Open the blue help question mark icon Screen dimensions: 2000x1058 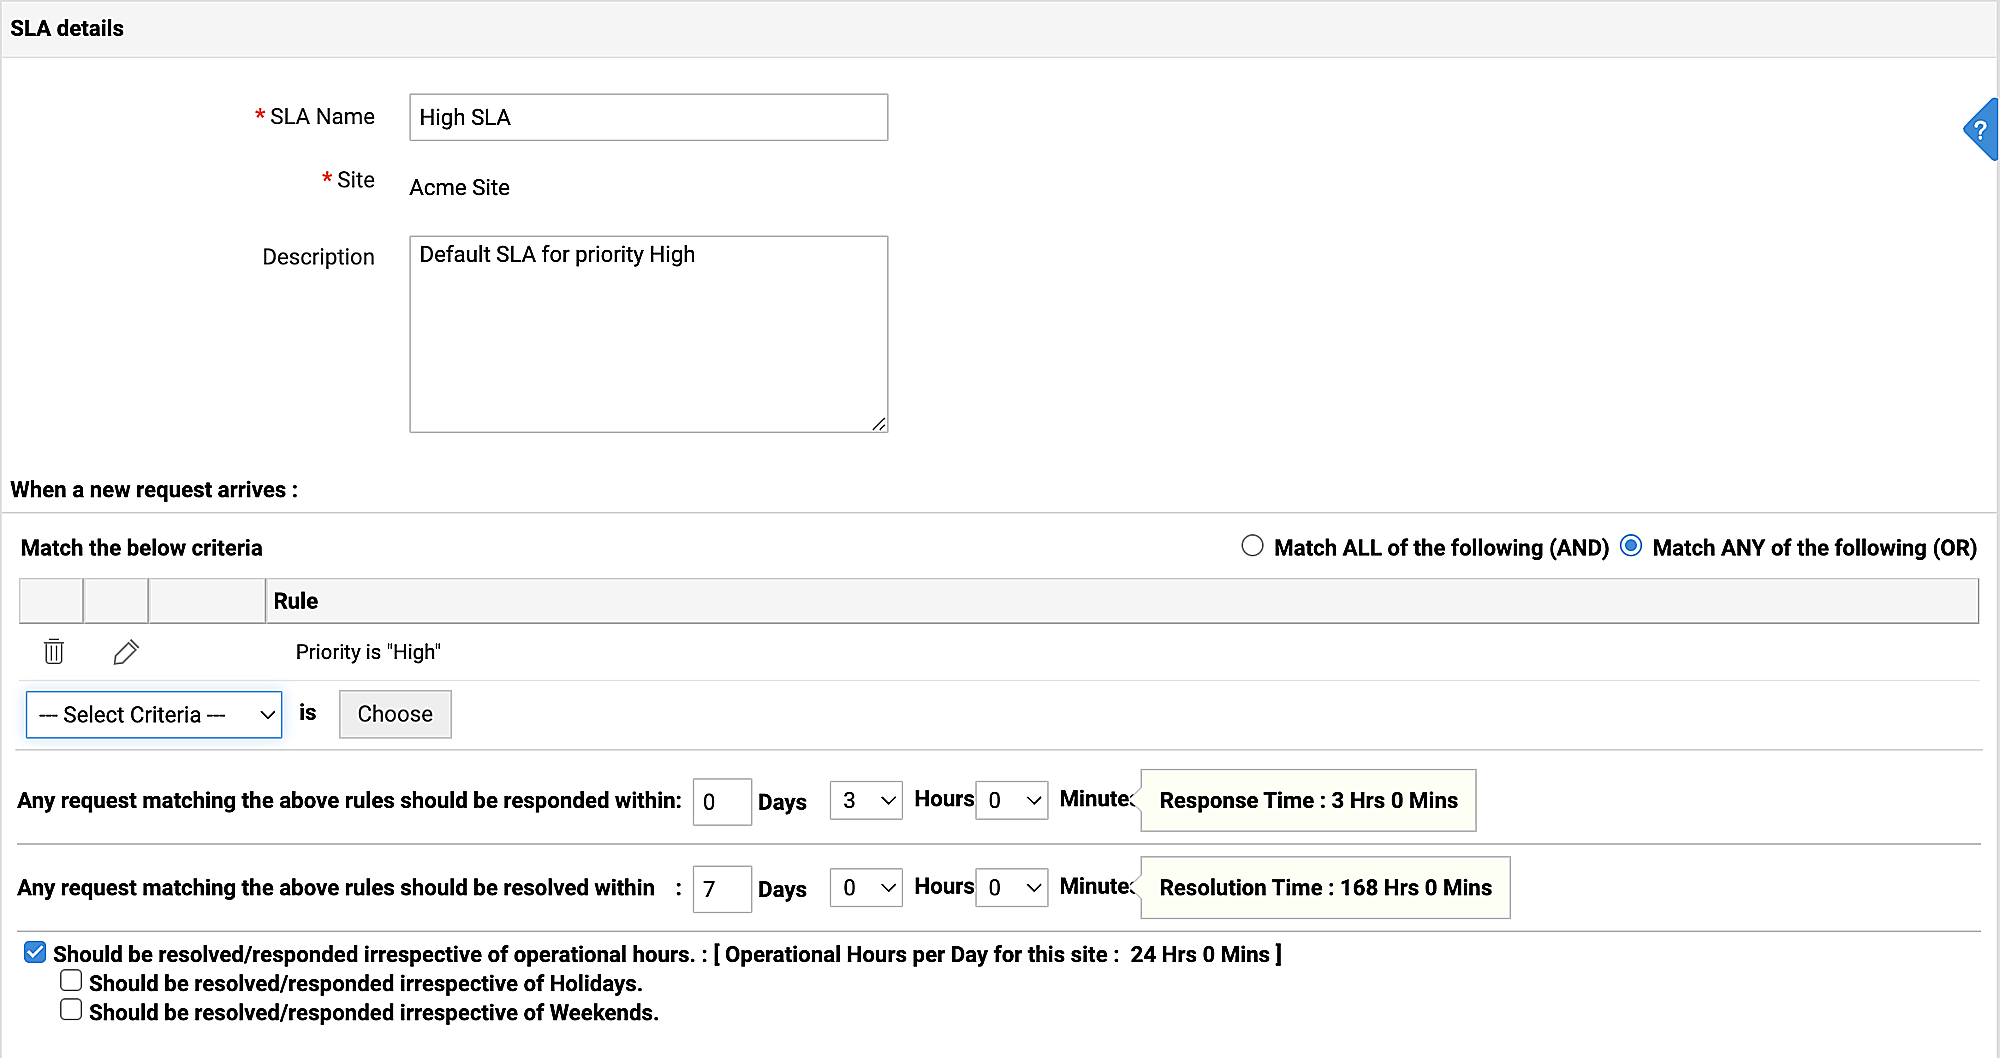1981,130
